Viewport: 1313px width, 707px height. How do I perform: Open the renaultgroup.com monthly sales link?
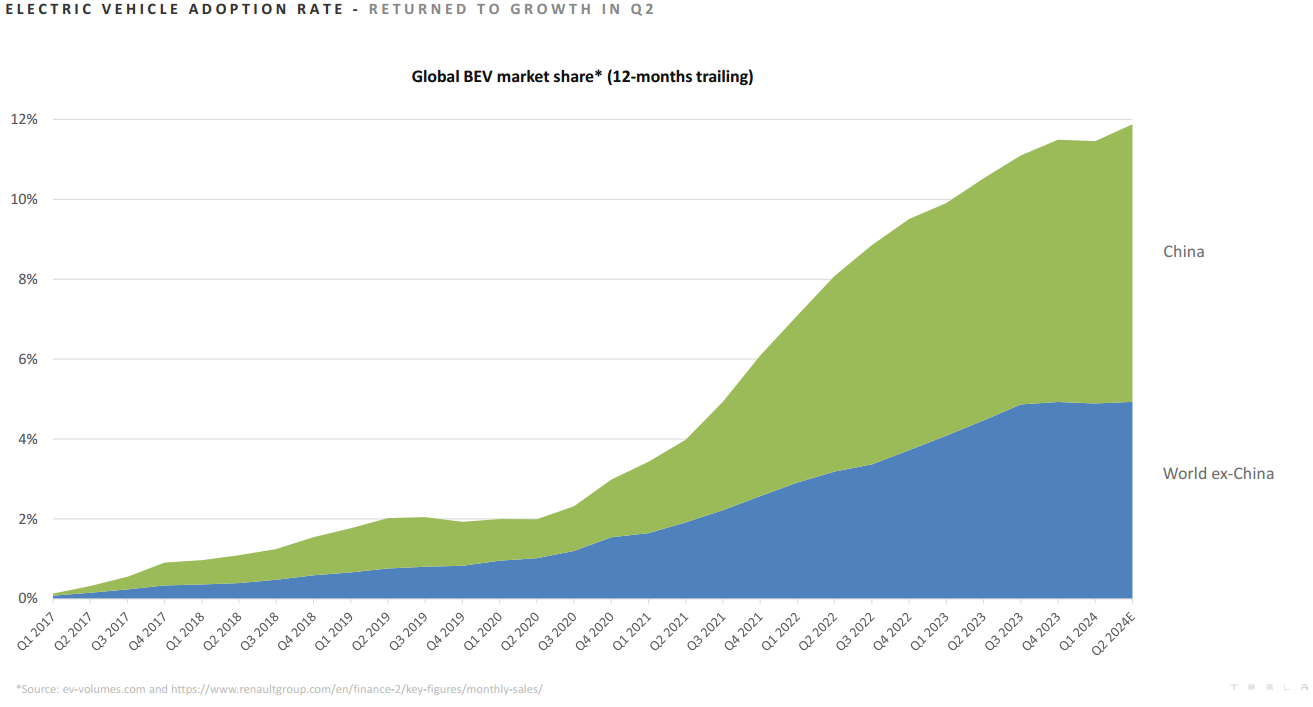[357, 689]
